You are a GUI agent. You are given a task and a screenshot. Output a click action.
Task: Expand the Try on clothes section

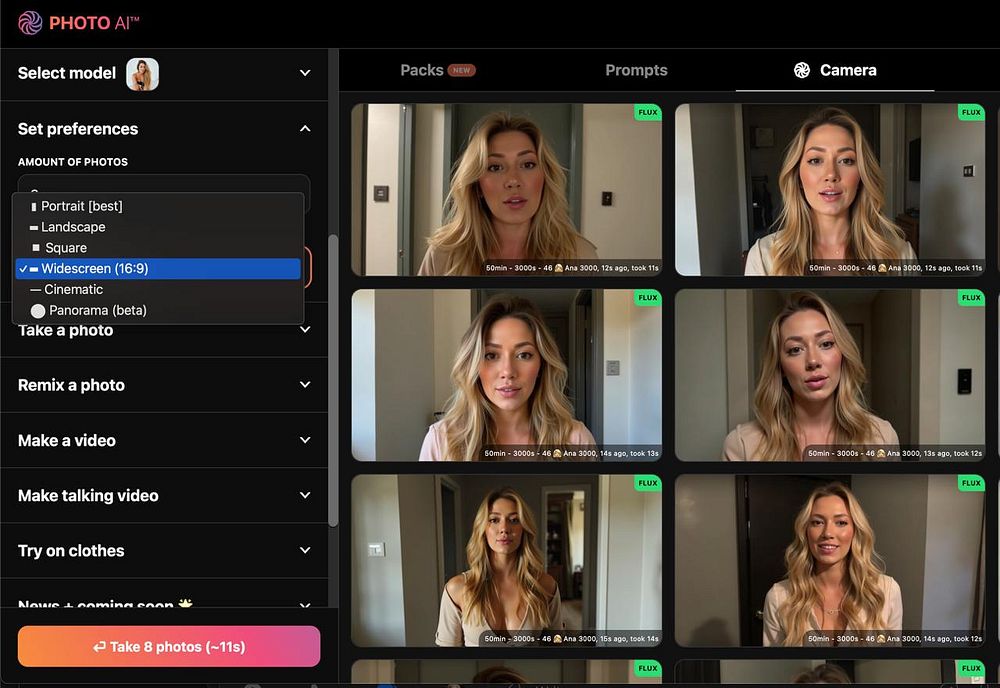(x=165, y=551)
